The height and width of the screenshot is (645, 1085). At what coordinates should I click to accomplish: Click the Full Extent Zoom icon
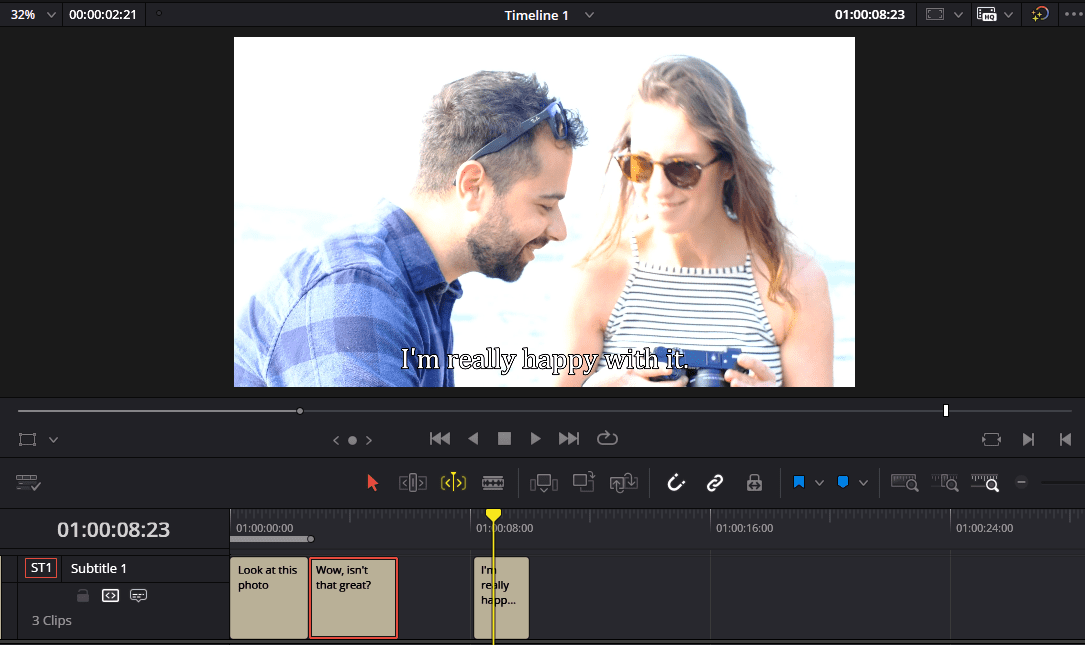[x=905, y=482]
